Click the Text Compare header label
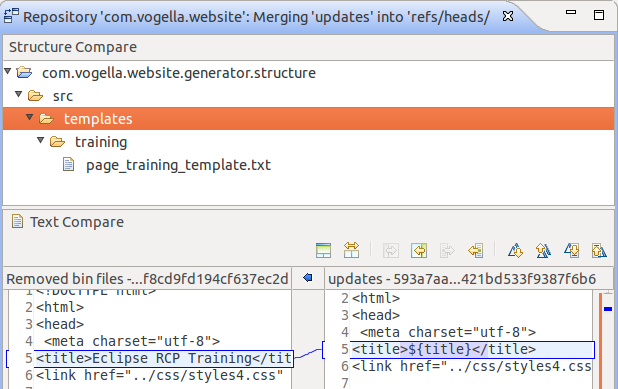 pyautogui.click(x=77, y=222)
